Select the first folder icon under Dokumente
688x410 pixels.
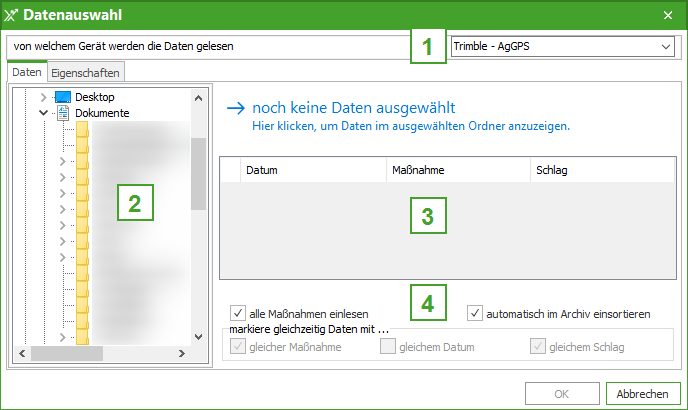click(83, 129)
